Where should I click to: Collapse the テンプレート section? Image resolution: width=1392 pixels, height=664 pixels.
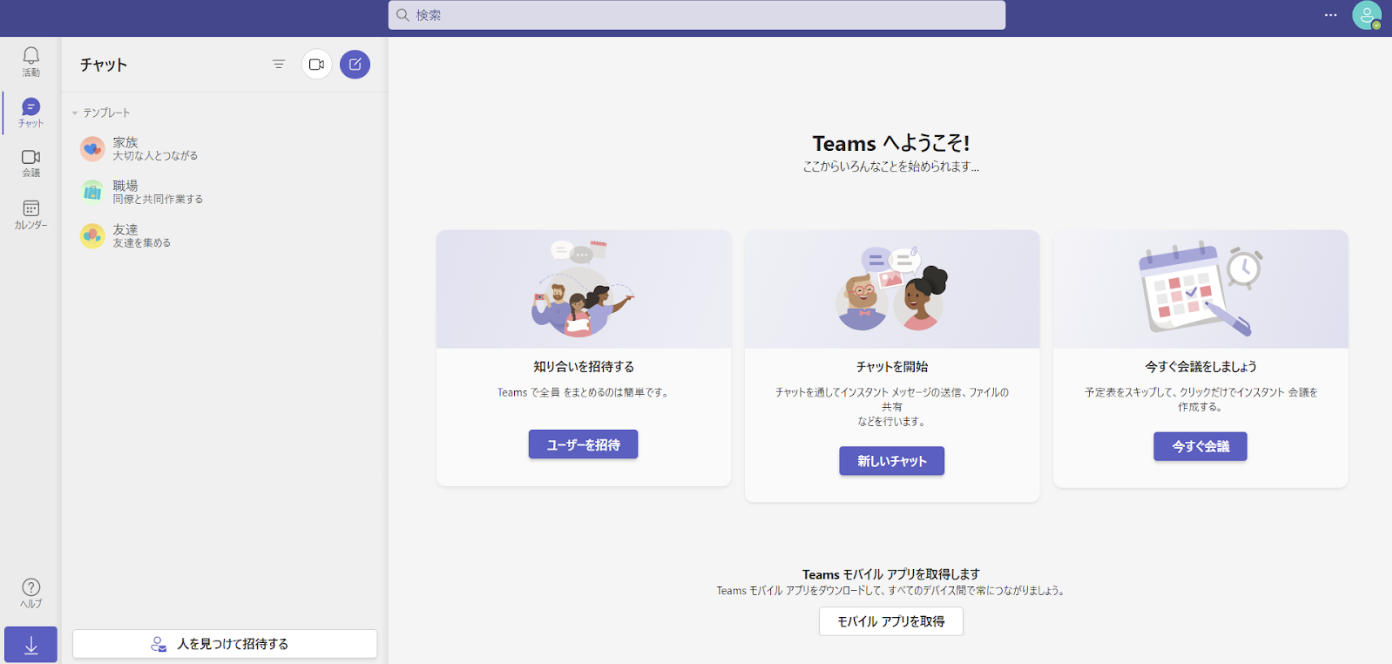pos(75,113)
